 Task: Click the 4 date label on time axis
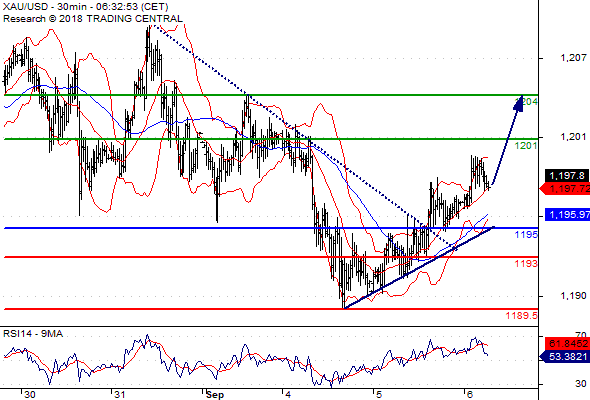[x=288, y=394]
